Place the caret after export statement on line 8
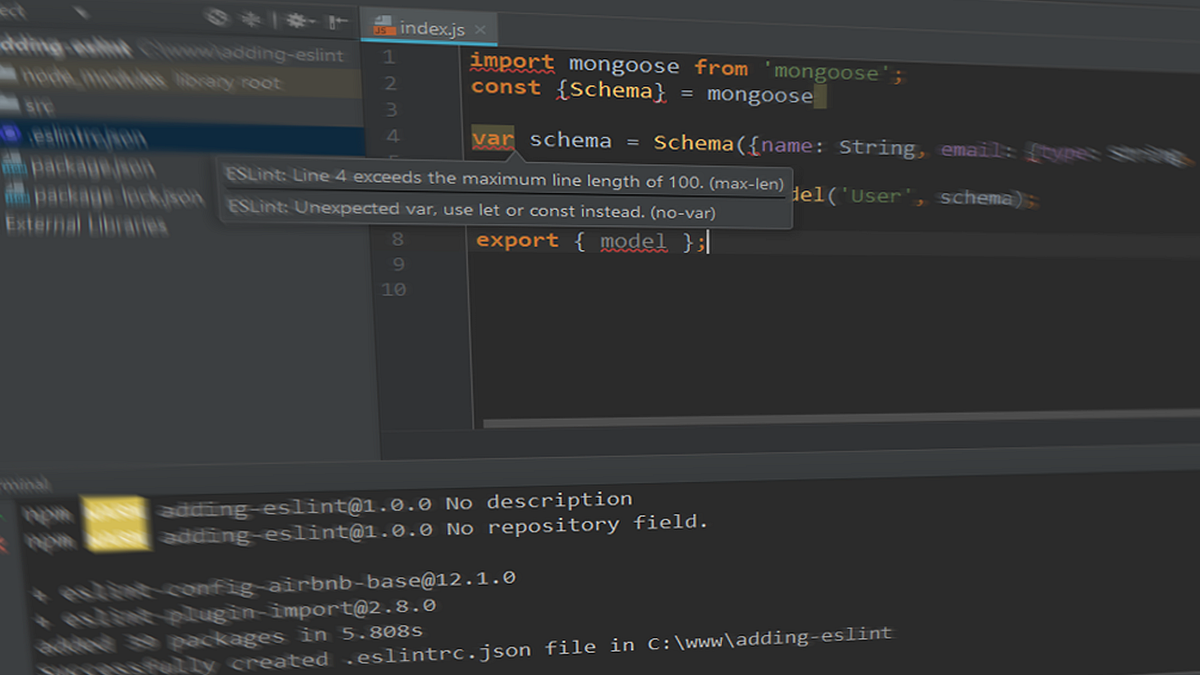The image size is (1200, 675). [708, 240]
